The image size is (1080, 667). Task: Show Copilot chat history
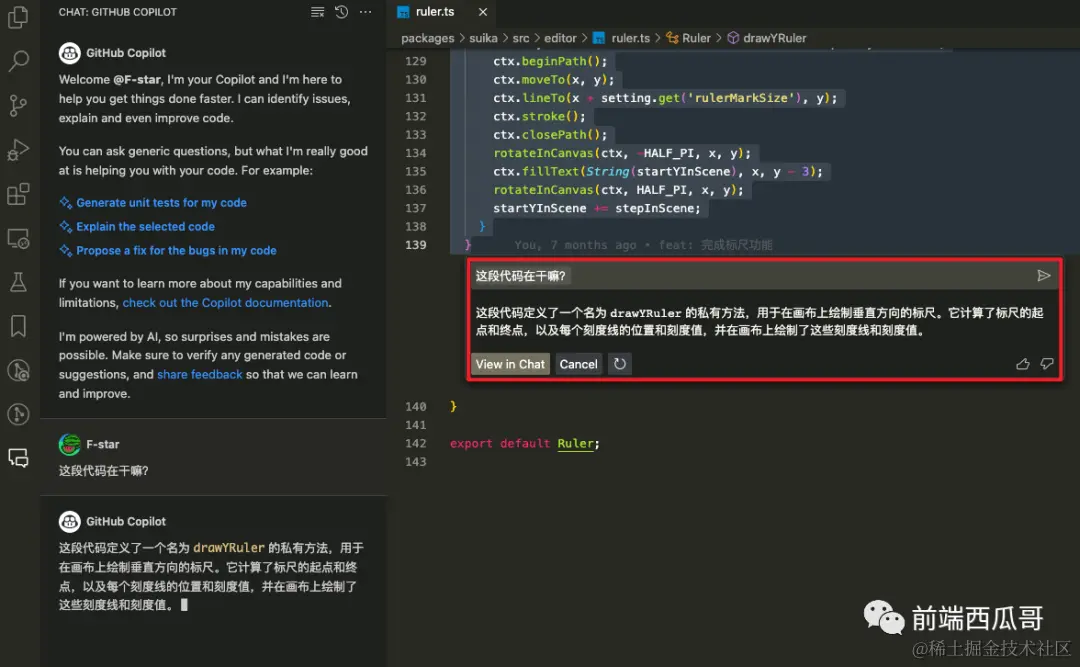click(341, 12)
